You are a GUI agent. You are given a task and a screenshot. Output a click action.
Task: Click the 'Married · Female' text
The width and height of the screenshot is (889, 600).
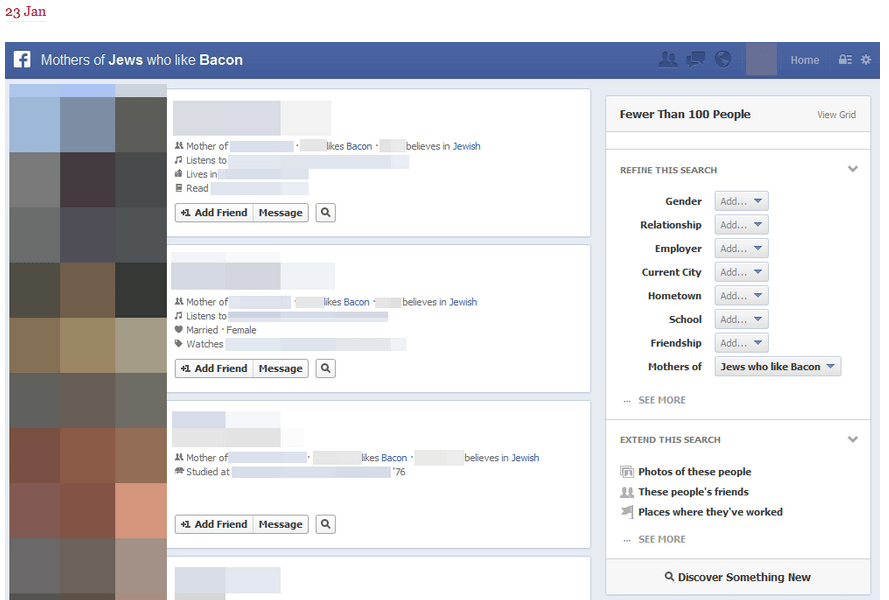click(x=221, y=330)
